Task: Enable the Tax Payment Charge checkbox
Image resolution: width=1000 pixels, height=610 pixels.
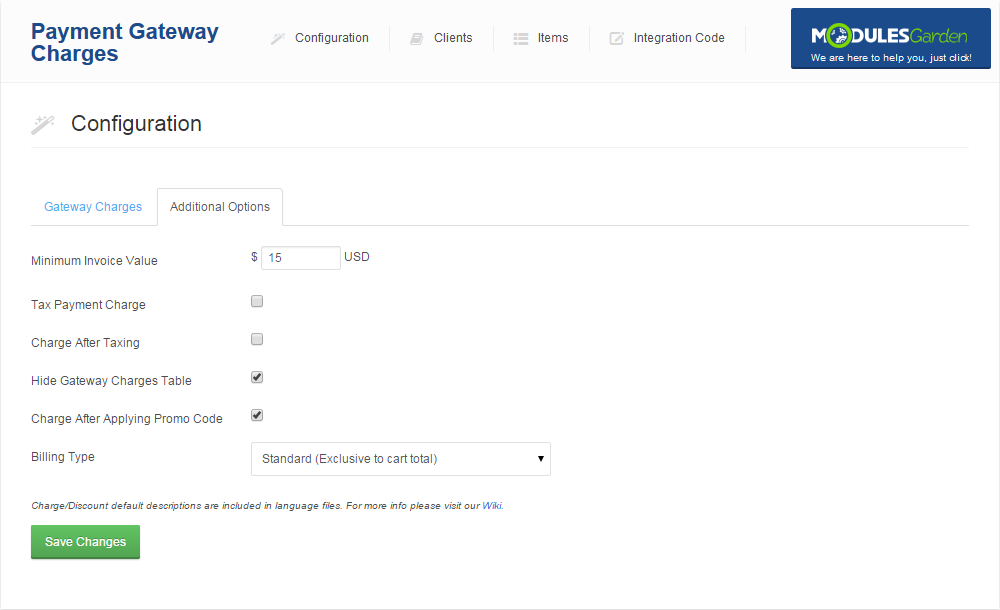Action: [x=257, y=300]
